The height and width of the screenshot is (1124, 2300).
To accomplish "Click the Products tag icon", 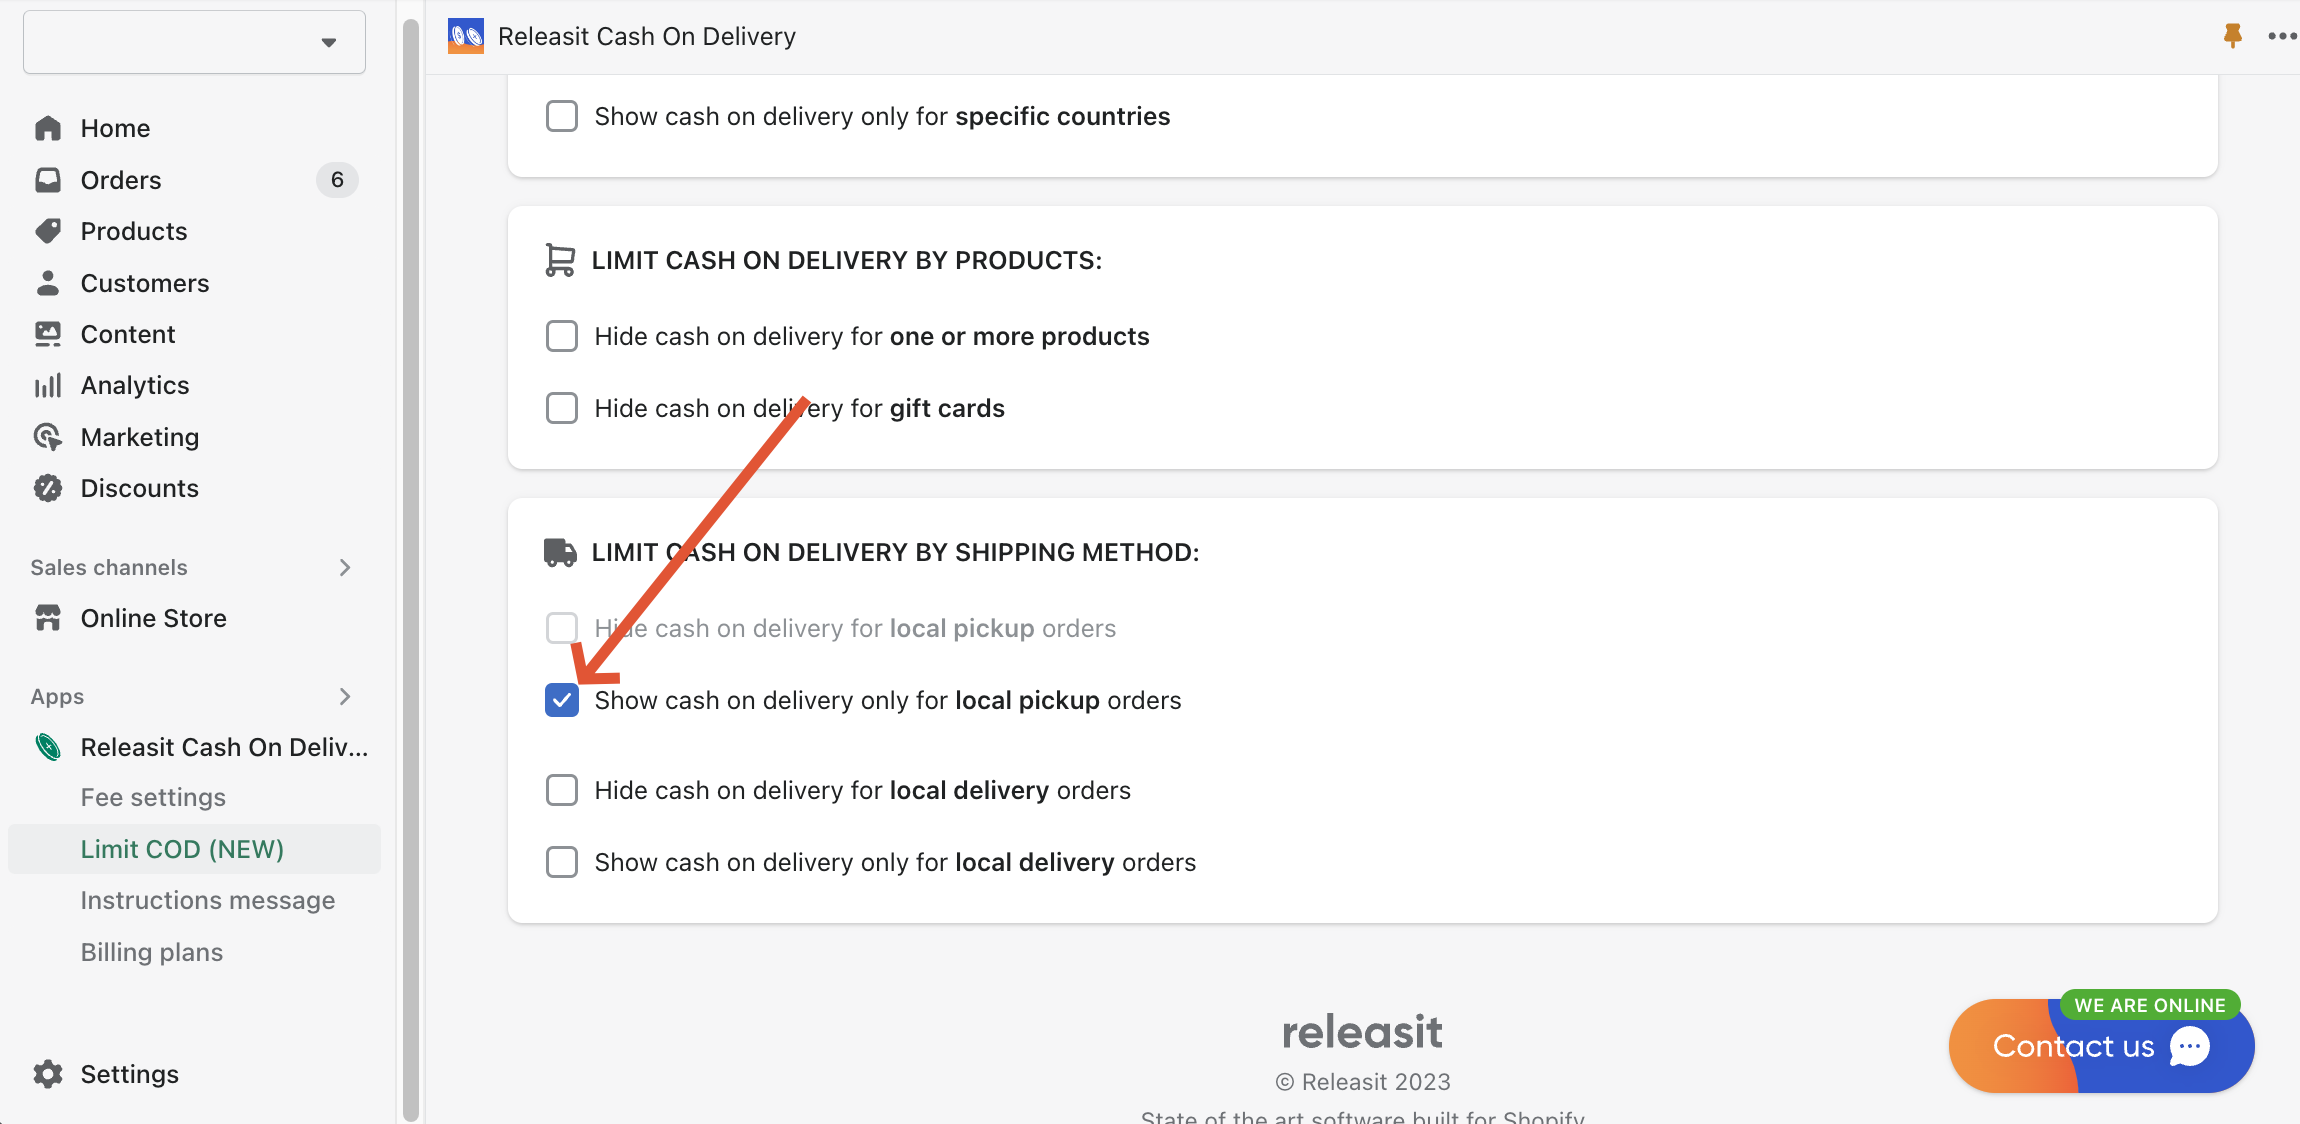I will coord(47,231).
